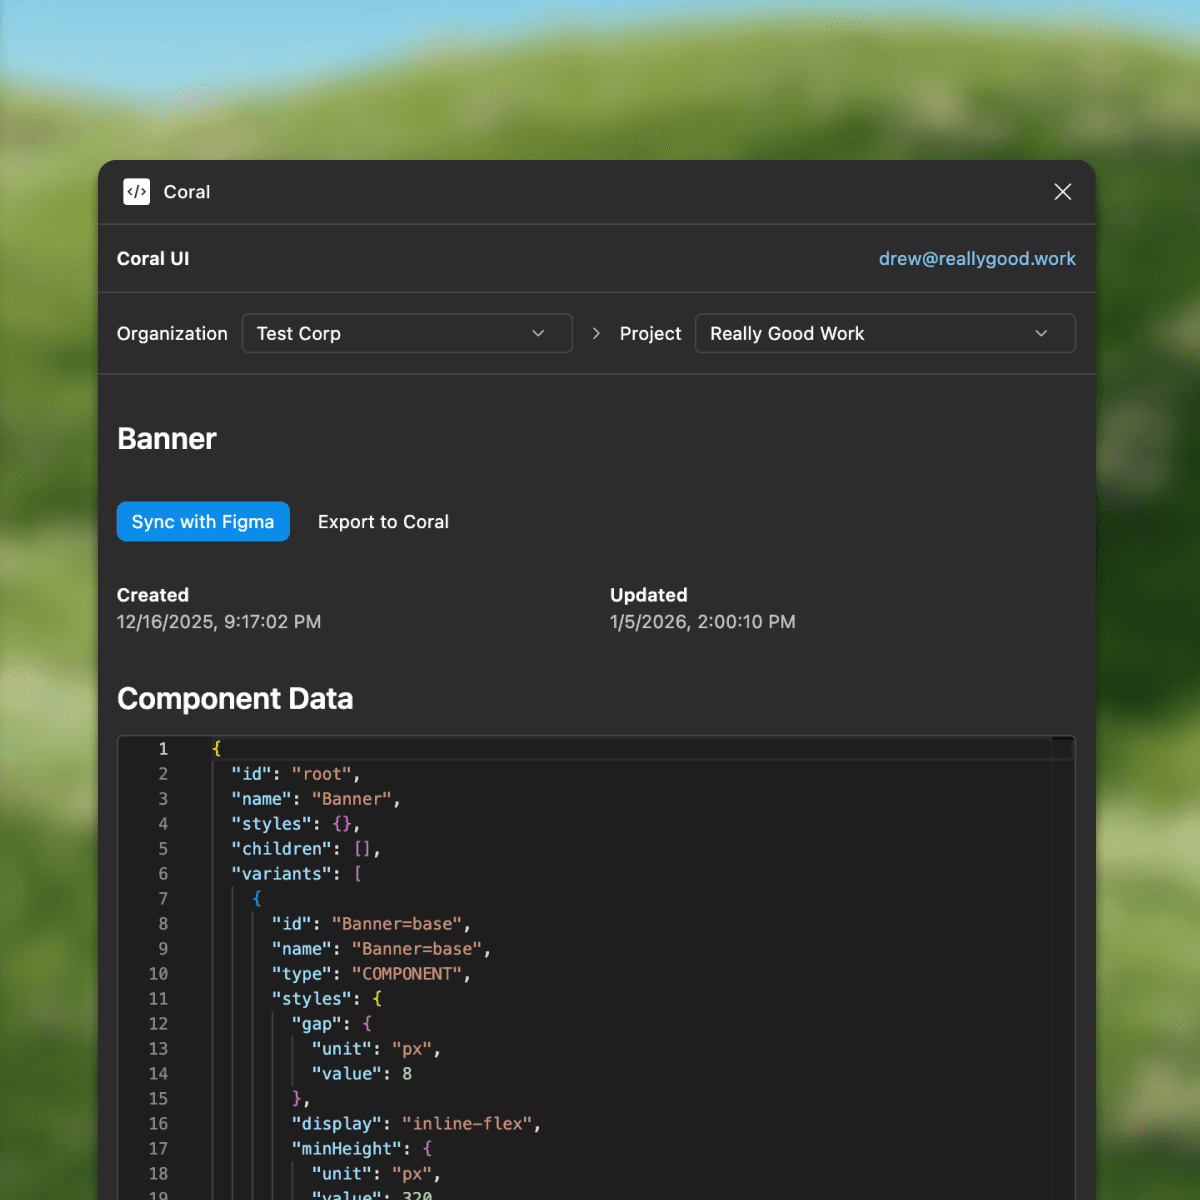Click the code editor scrollbar at top right
This screenshot has width=1200, height=1200.
[1062, 749]
